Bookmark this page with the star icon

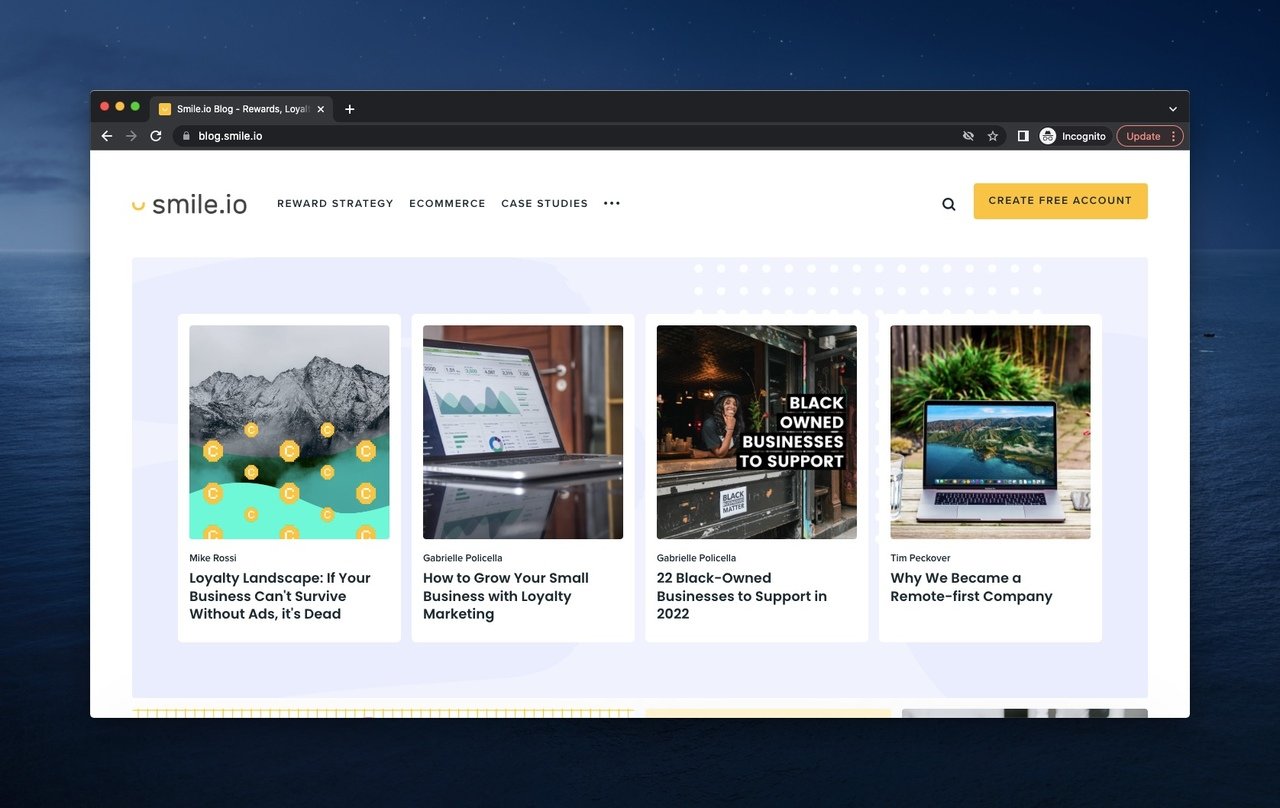click(993, 136)
